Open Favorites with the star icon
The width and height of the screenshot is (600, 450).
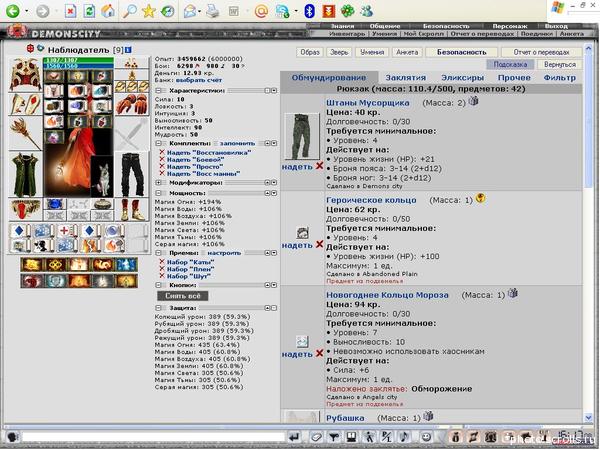pyautogui.click(x=148, y=11)
